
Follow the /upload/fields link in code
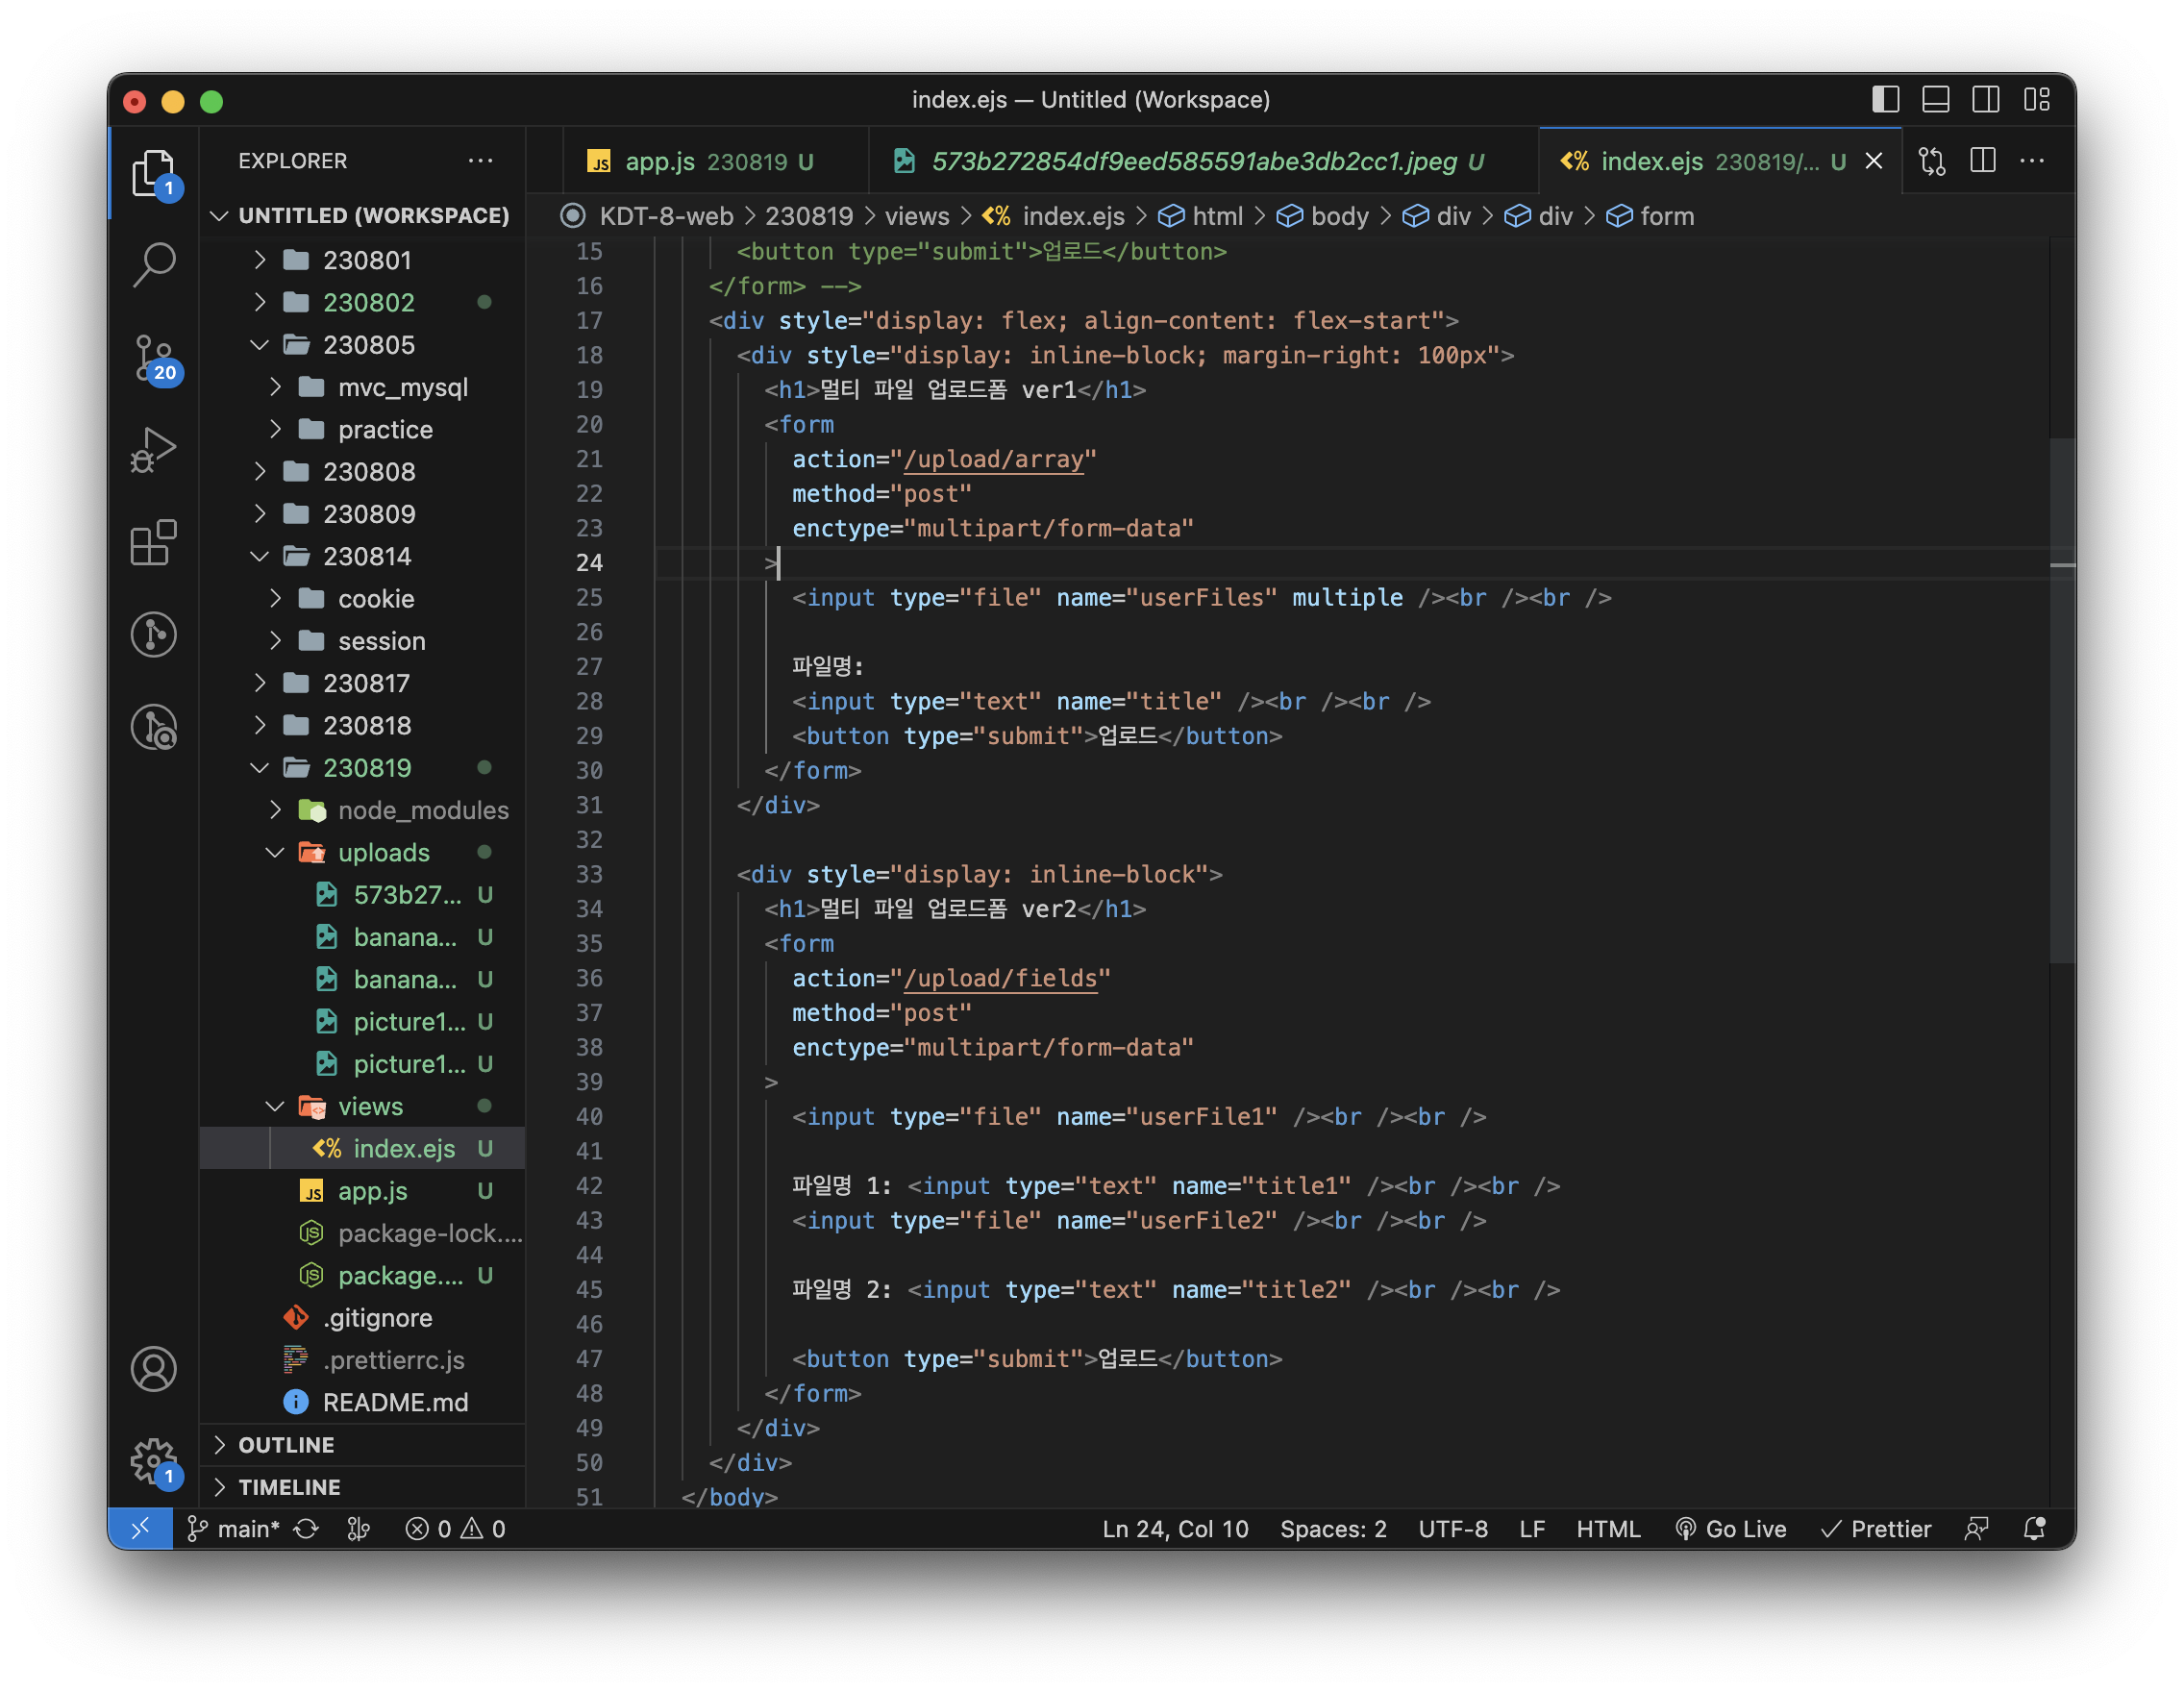point(1000,978)
